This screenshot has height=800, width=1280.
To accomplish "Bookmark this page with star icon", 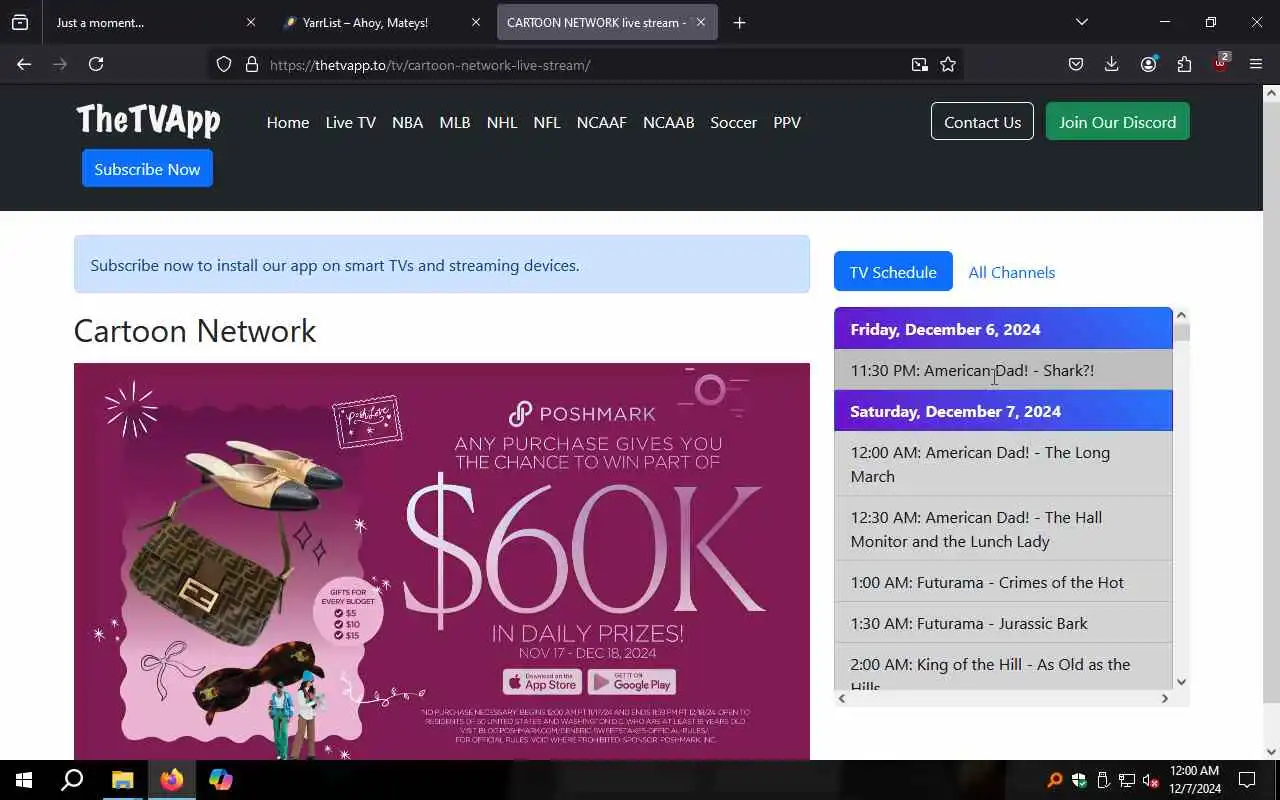I will [948, 64].
